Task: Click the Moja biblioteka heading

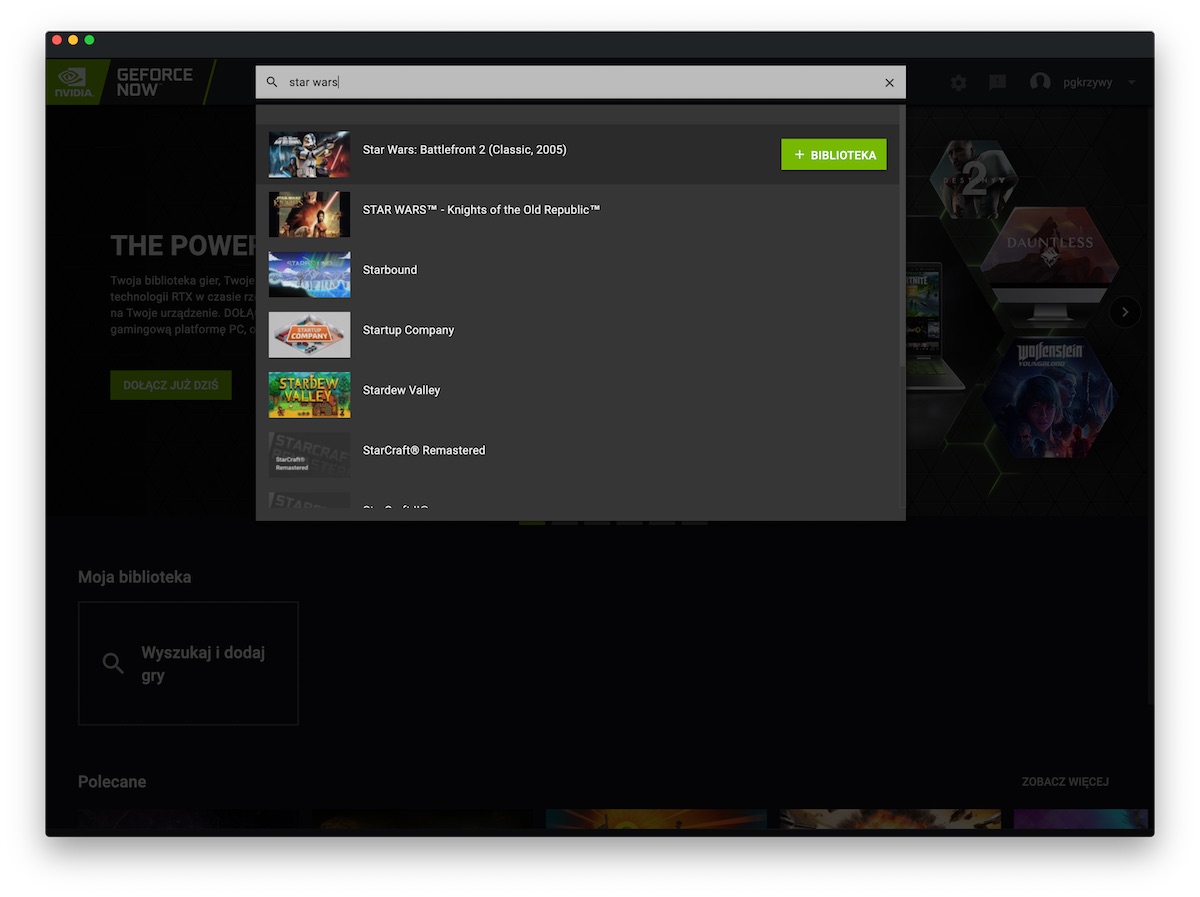Action: [134, 577]
